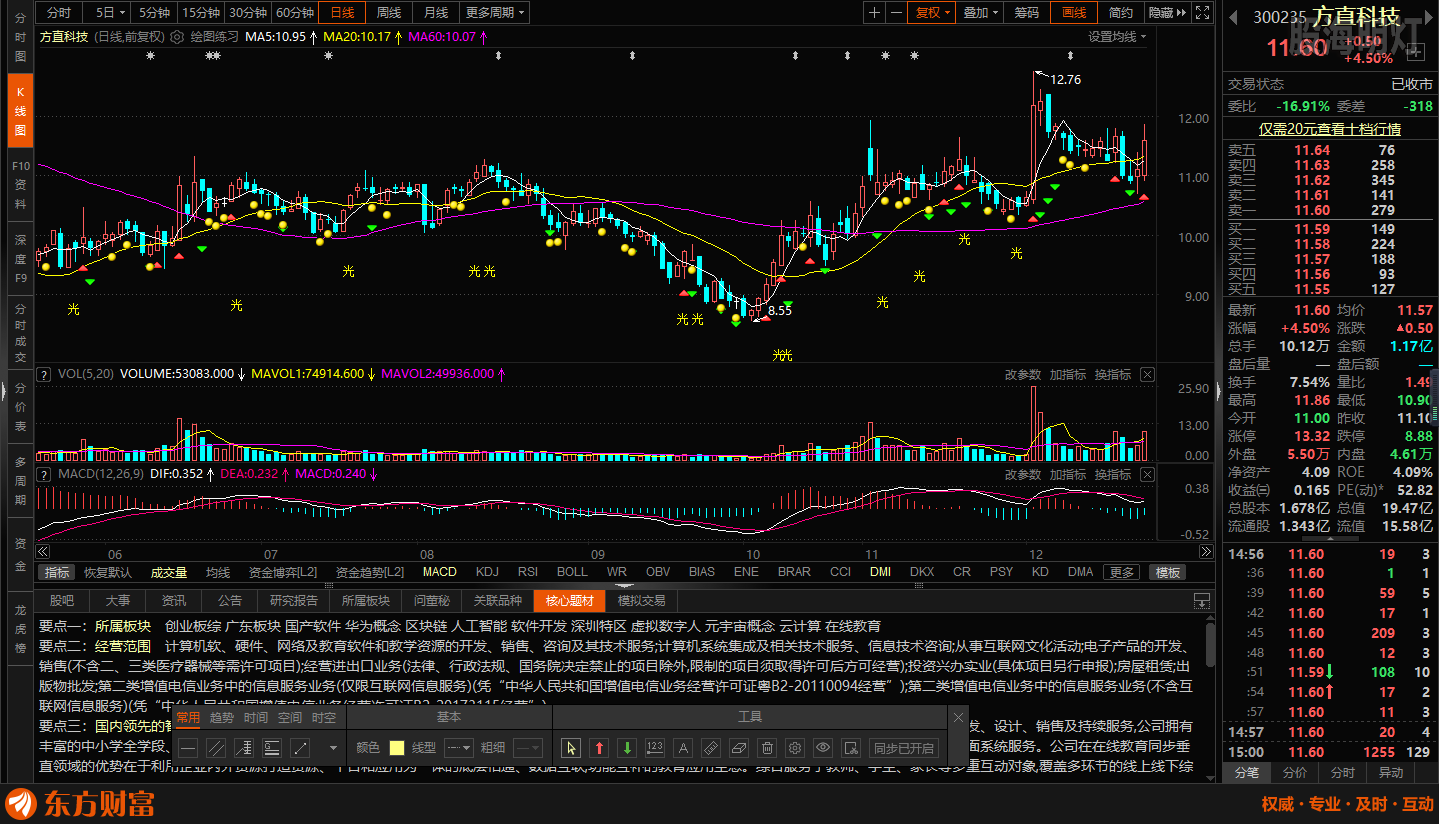1439x824 pixels.
Task: Toggle drawings visibility with eye icon
Action: [x=823, y=747]
